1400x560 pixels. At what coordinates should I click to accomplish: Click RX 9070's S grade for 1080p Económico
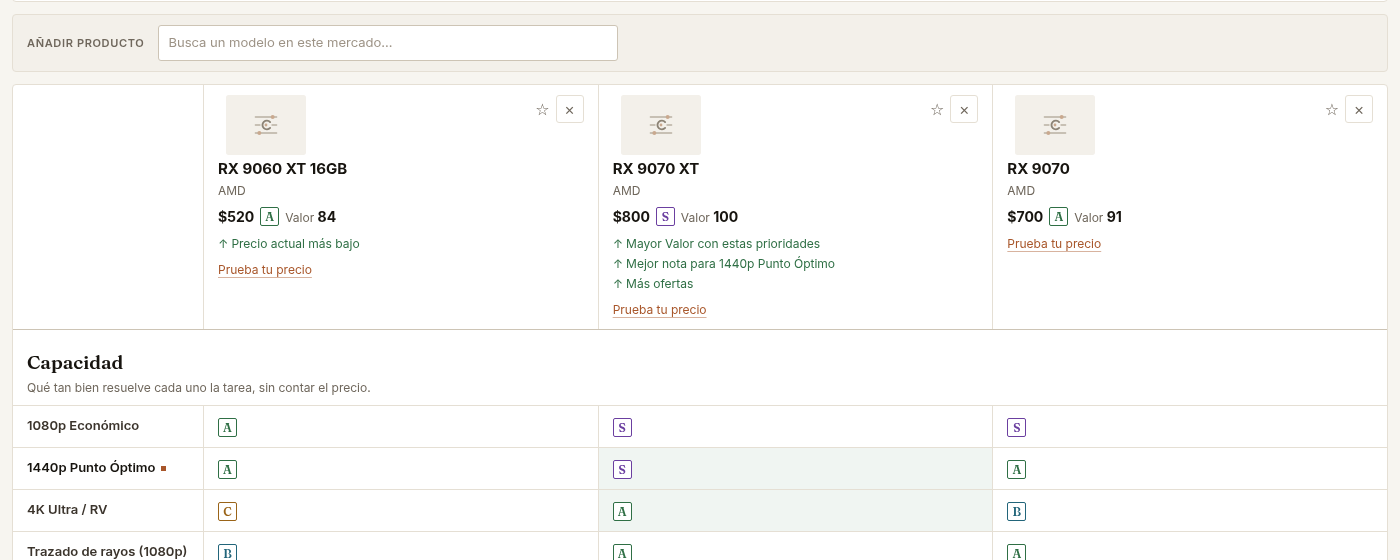pos(1017,428)
